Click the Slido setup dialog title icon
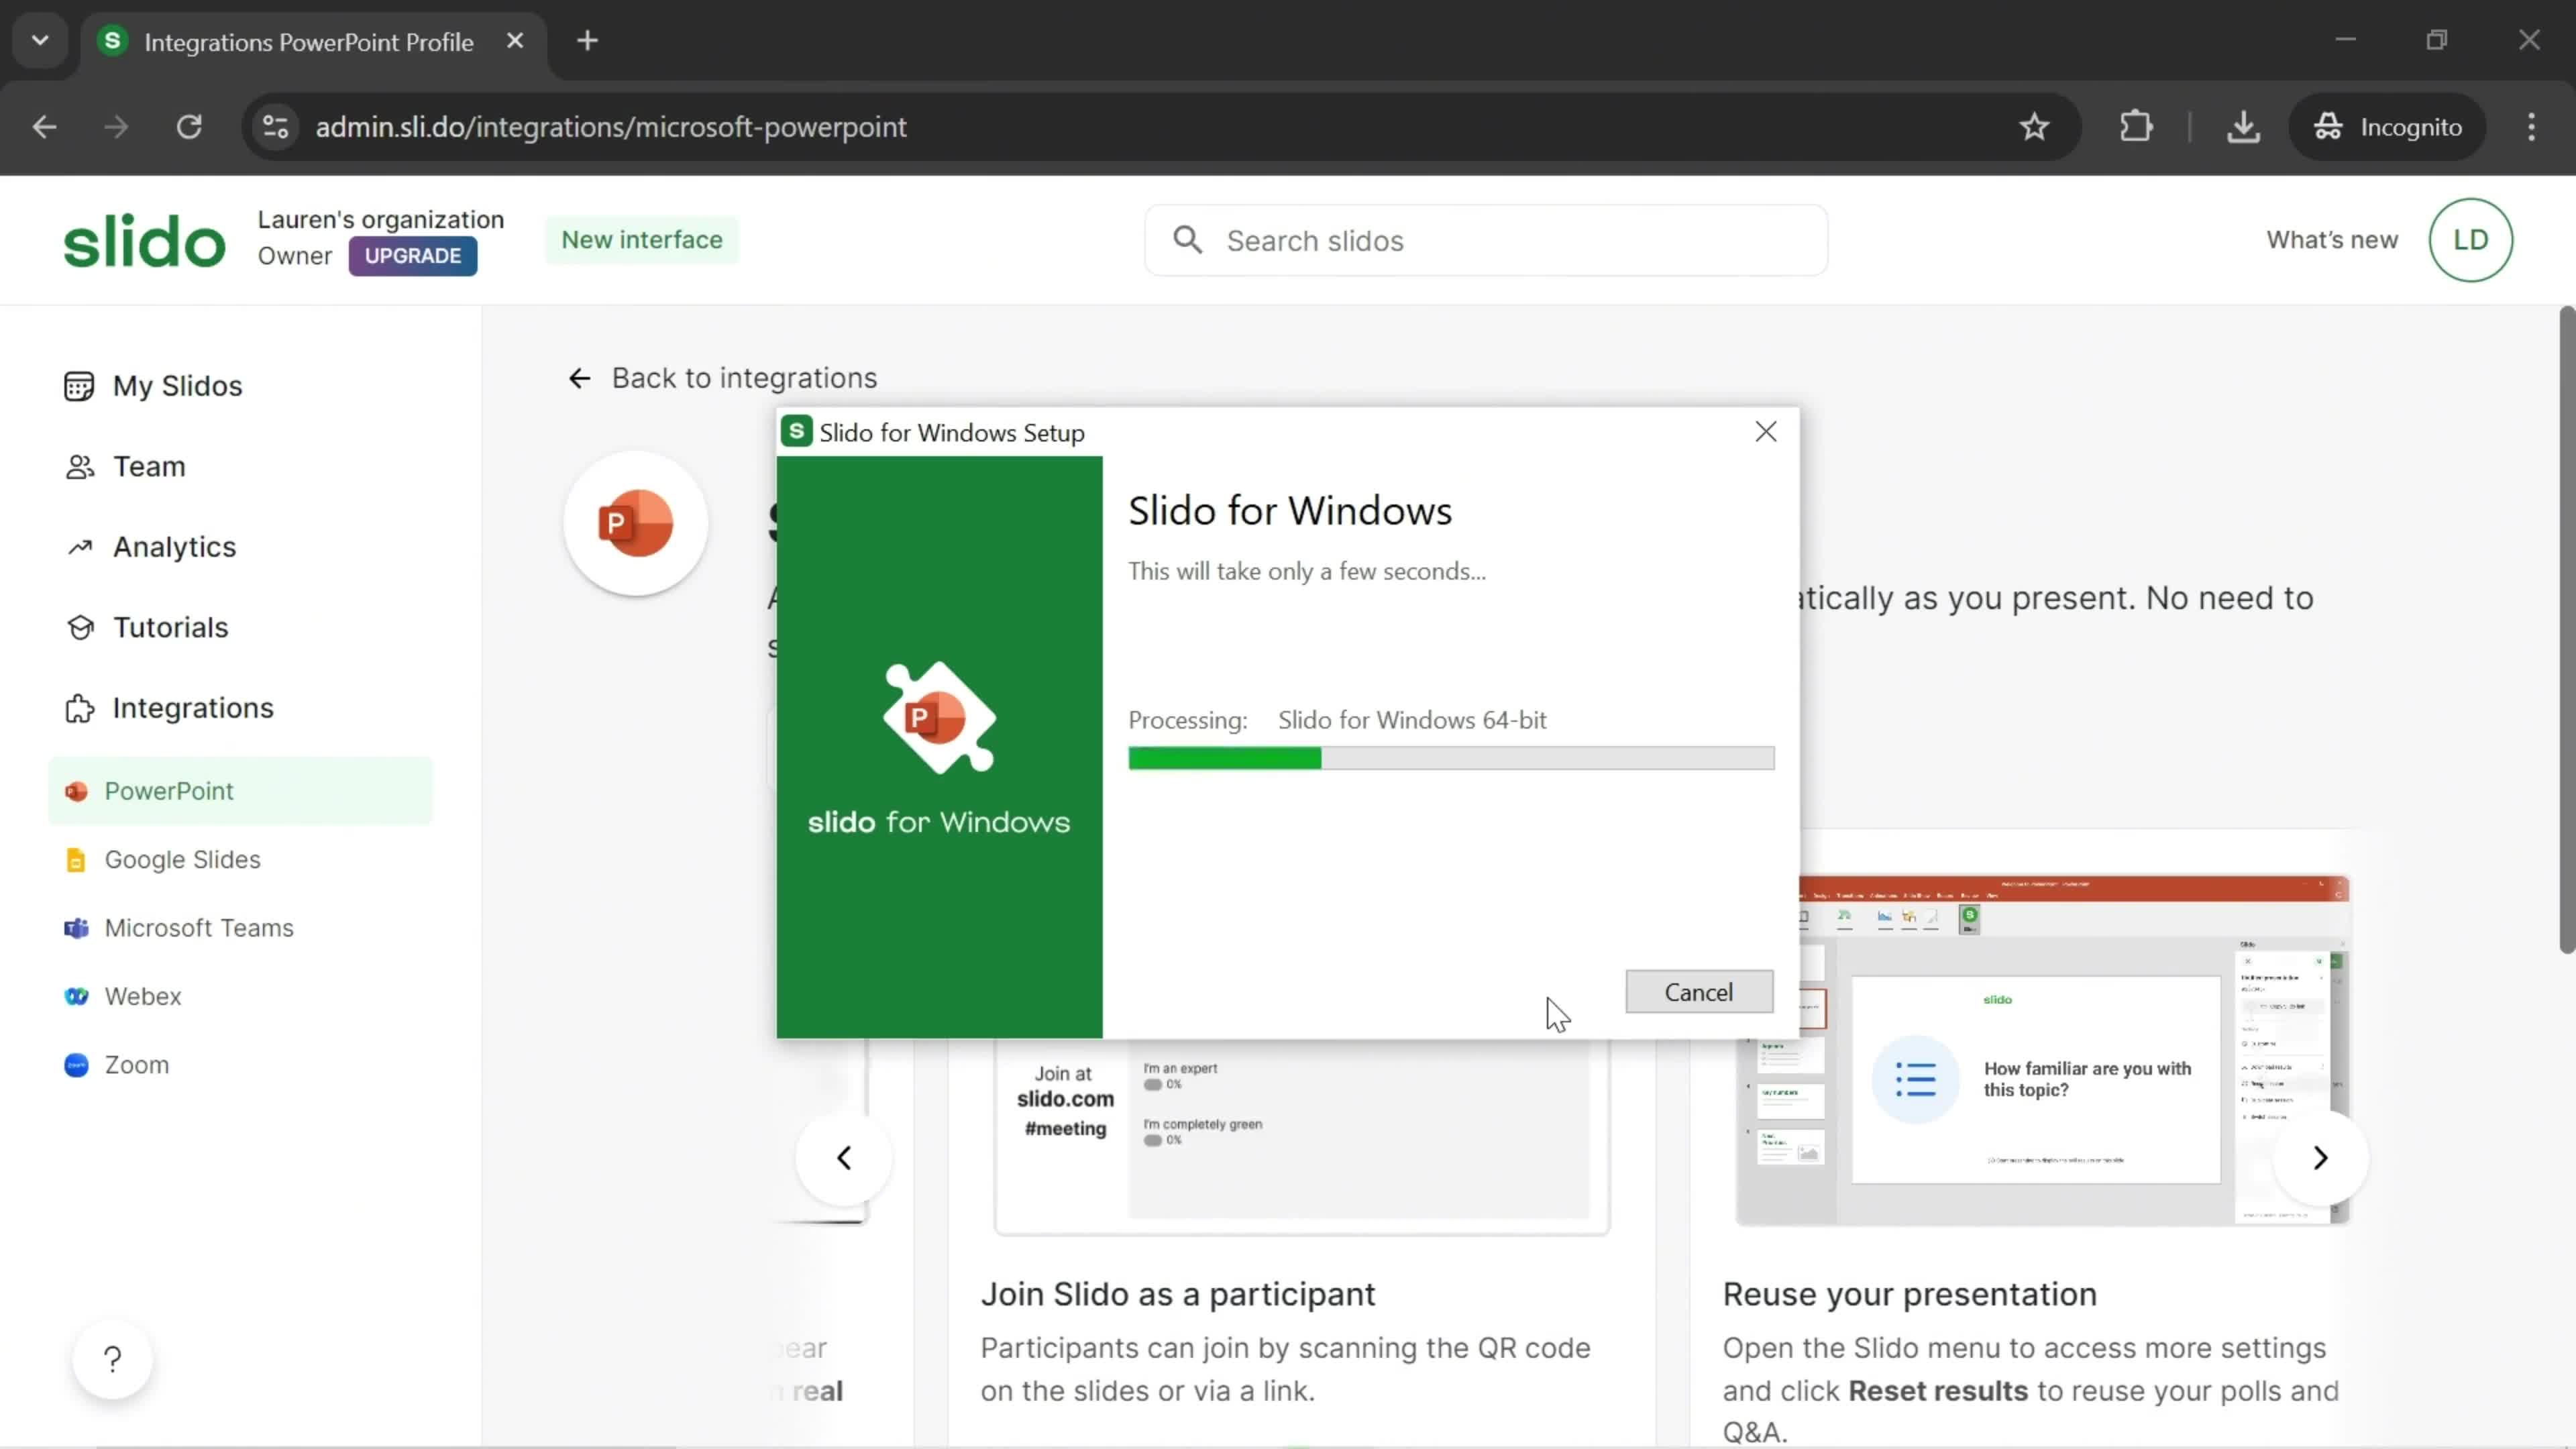The image size is (2576, 1449). [x=796, y=432]
